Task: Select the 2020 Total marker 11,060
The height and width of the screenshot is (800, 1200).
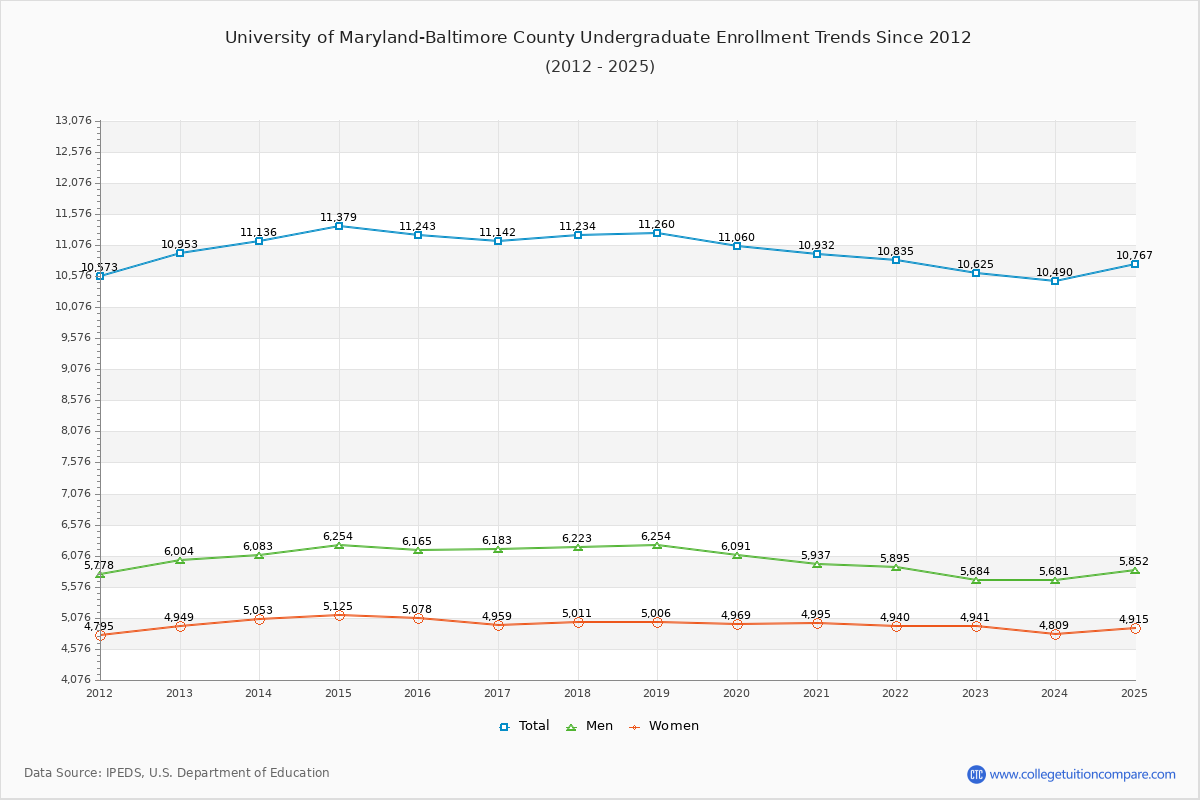Action: pos(737,246)
